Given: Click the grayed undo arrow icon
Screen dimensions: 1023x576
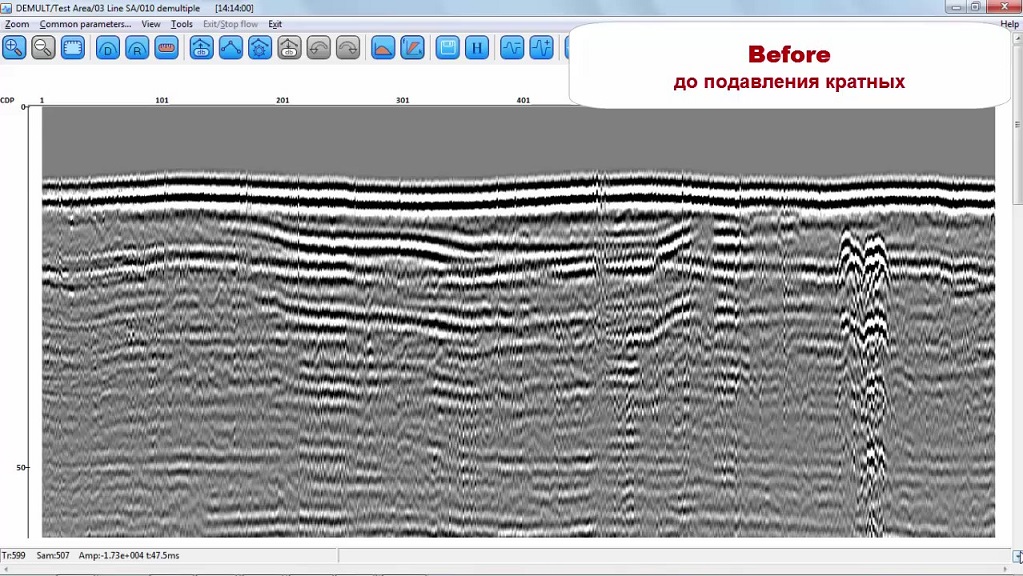Looking at the screenshot, I should click(318, 48).
